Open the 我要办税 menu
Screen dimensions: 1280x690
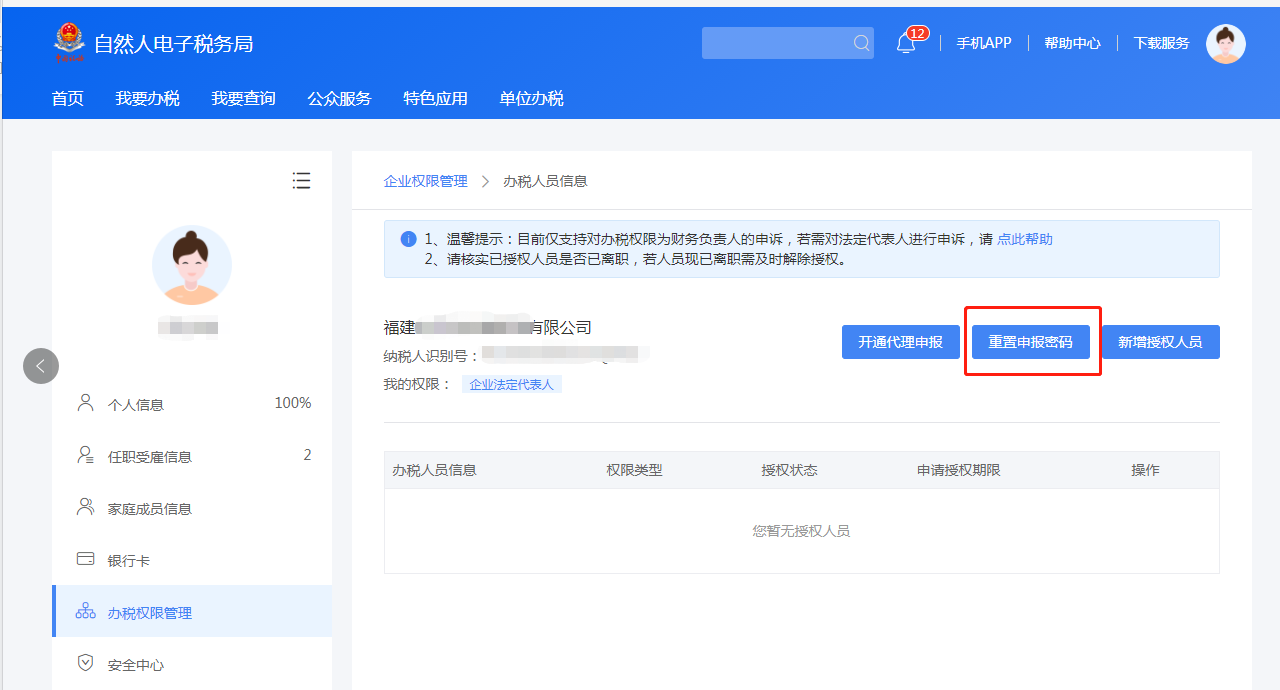[147, 98]
